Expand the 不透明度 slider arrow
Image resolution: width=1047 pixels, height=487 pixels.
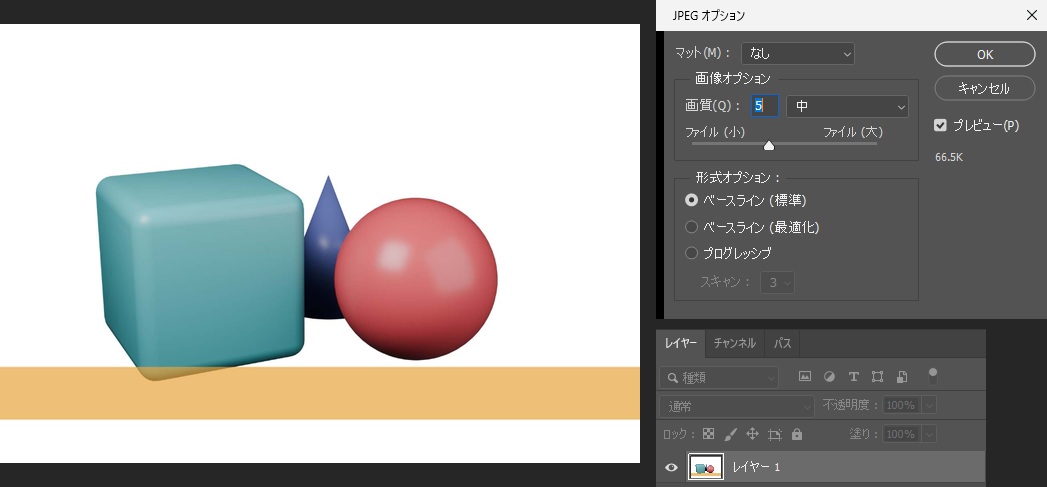(x=929, y=405)
